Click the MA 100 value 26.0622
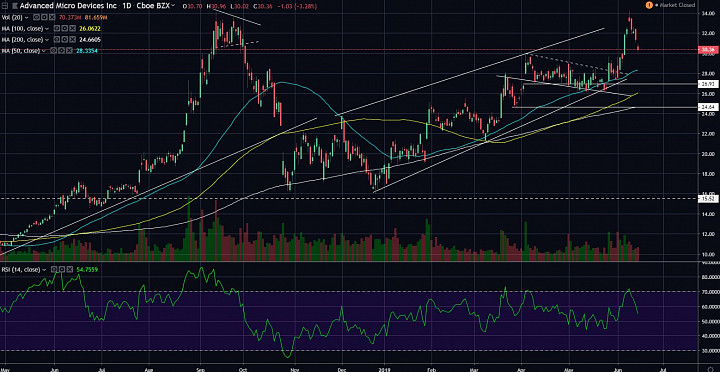This screenshot has width=720, height=372. [x=90, y=28]
